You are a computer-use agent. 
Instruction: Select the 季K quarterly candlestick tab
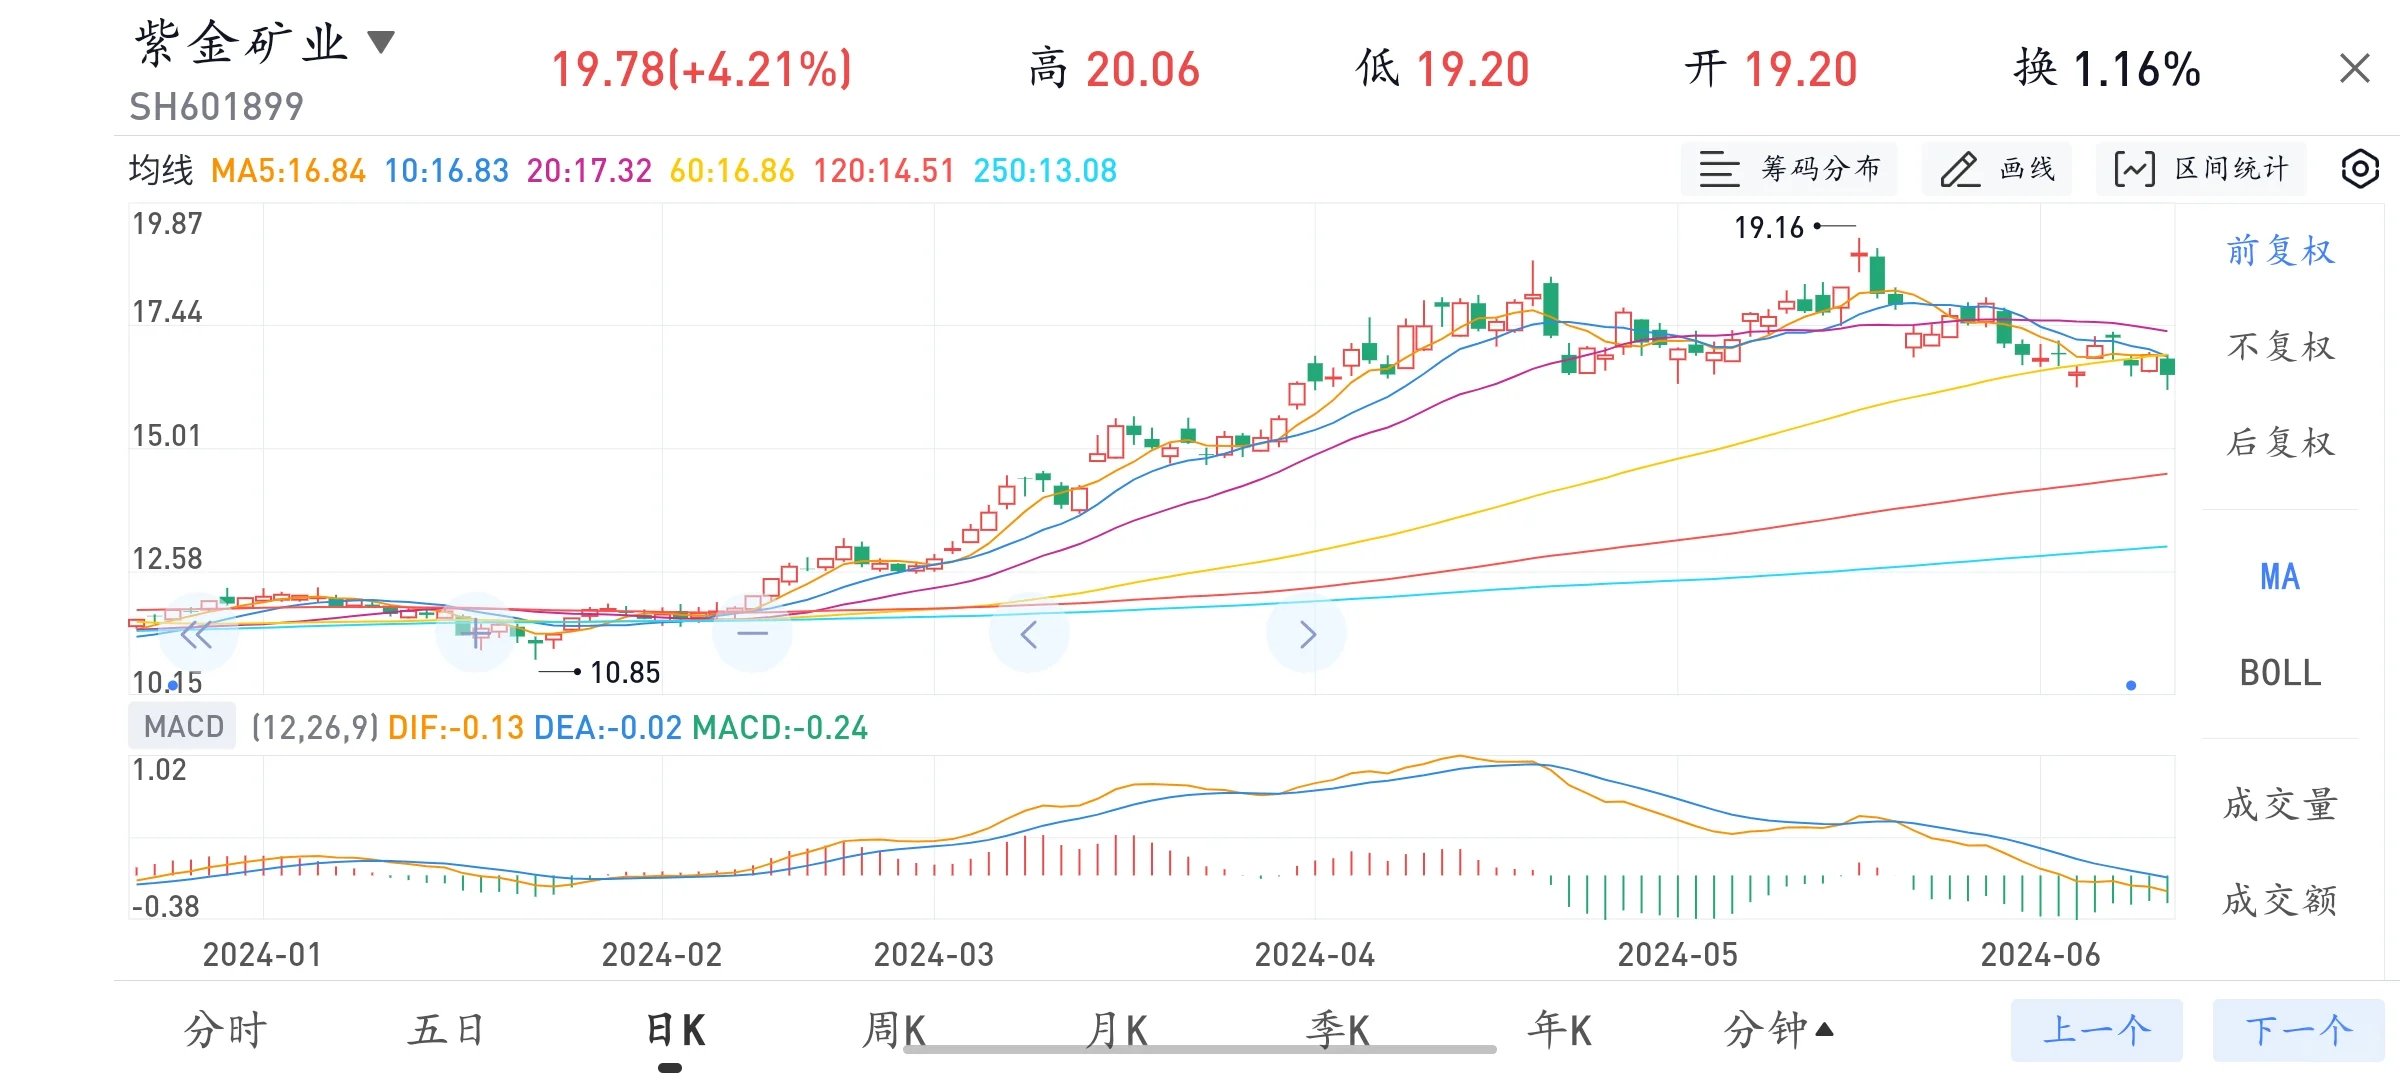[x=1338, y=1030]
